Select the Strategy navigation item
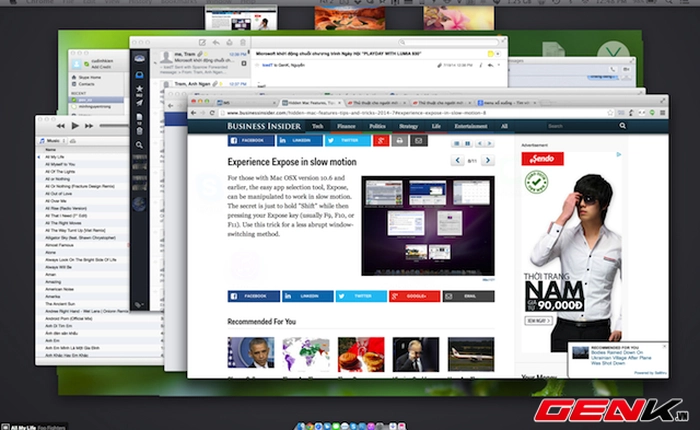 (408, 127)
